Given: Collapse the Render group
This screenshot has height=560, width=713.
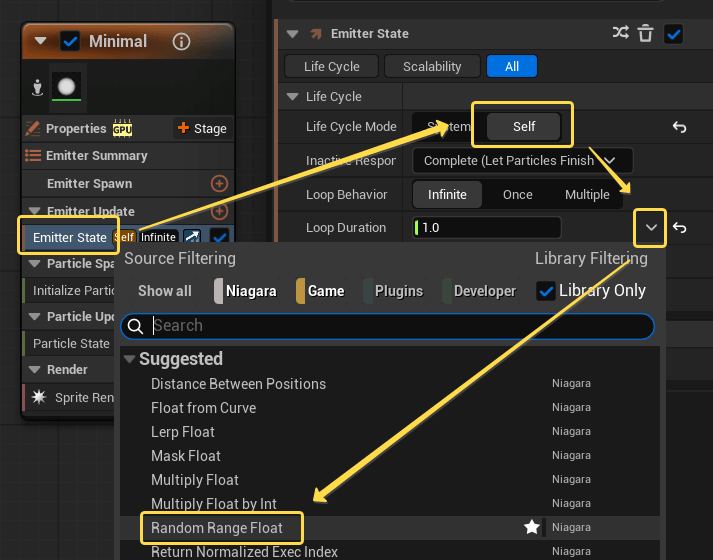Looking at the screenshot, I should point(35,370).
